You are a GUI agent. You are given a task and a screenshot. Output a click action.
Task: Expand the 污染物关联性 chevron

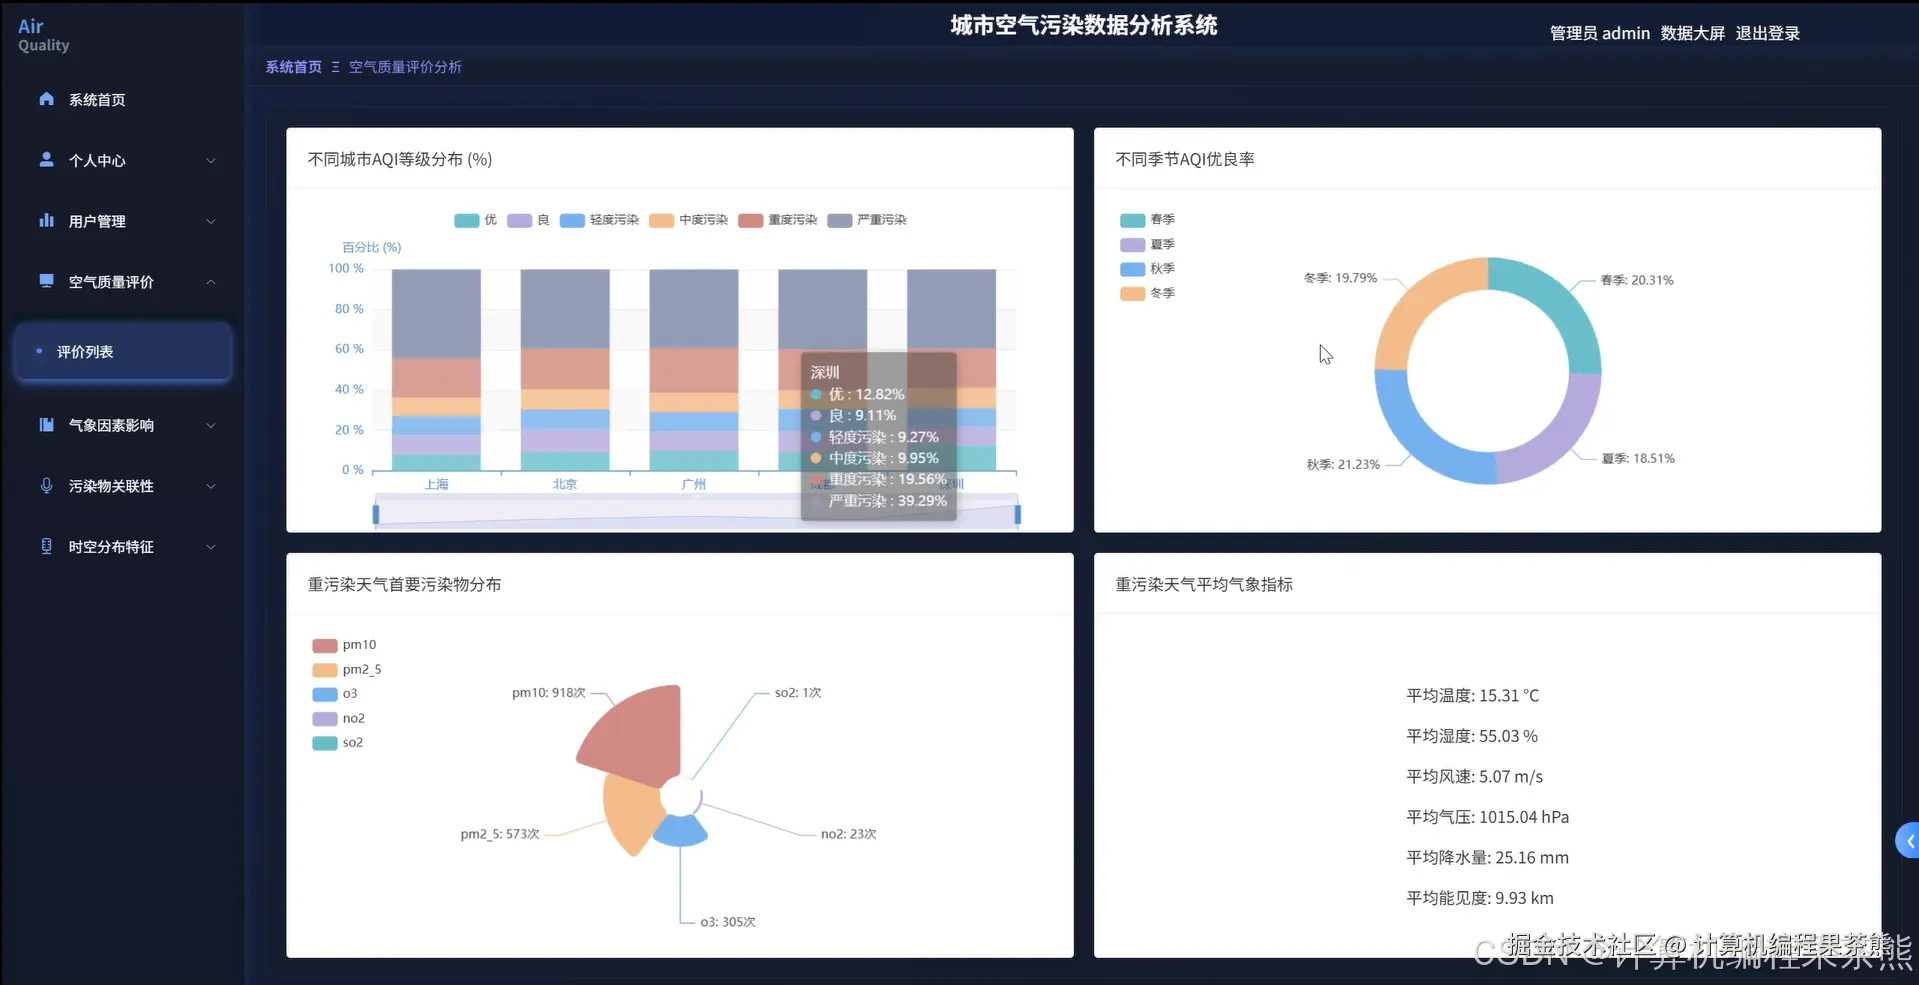[211, 487]
